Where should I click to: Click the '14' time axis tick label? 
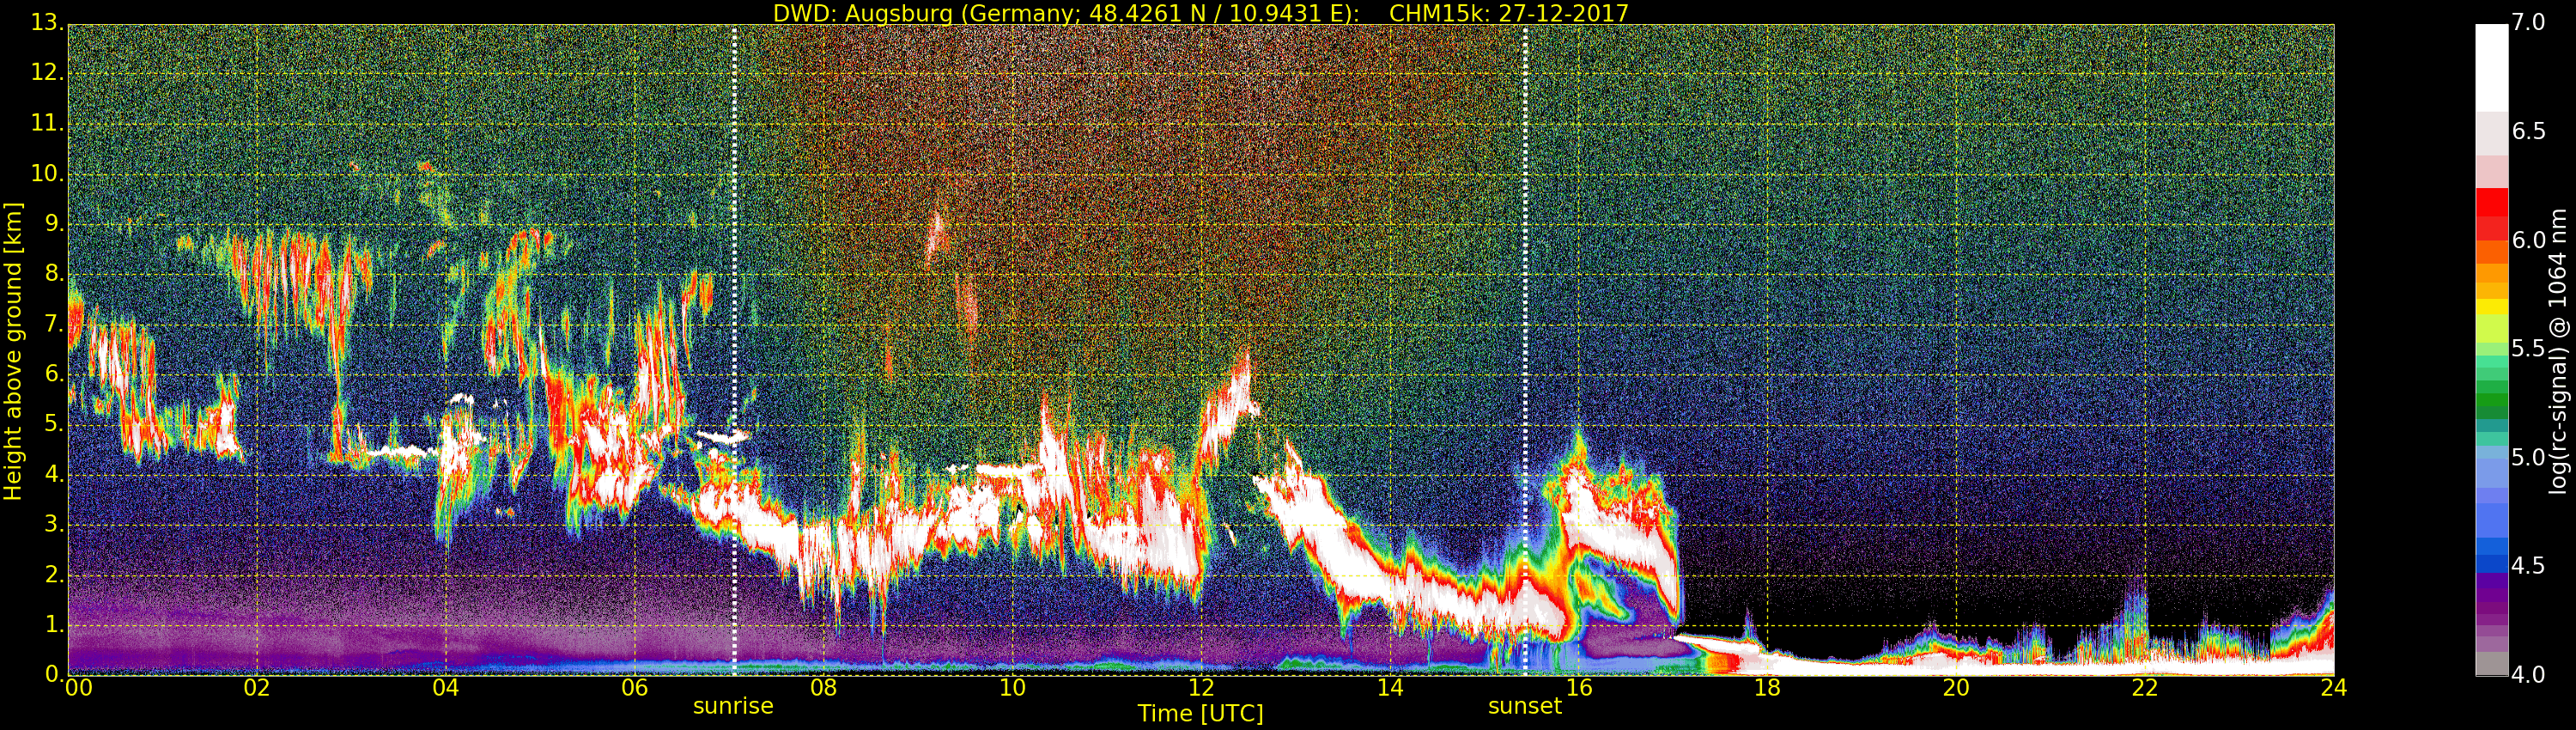(x=1390, y=688)
